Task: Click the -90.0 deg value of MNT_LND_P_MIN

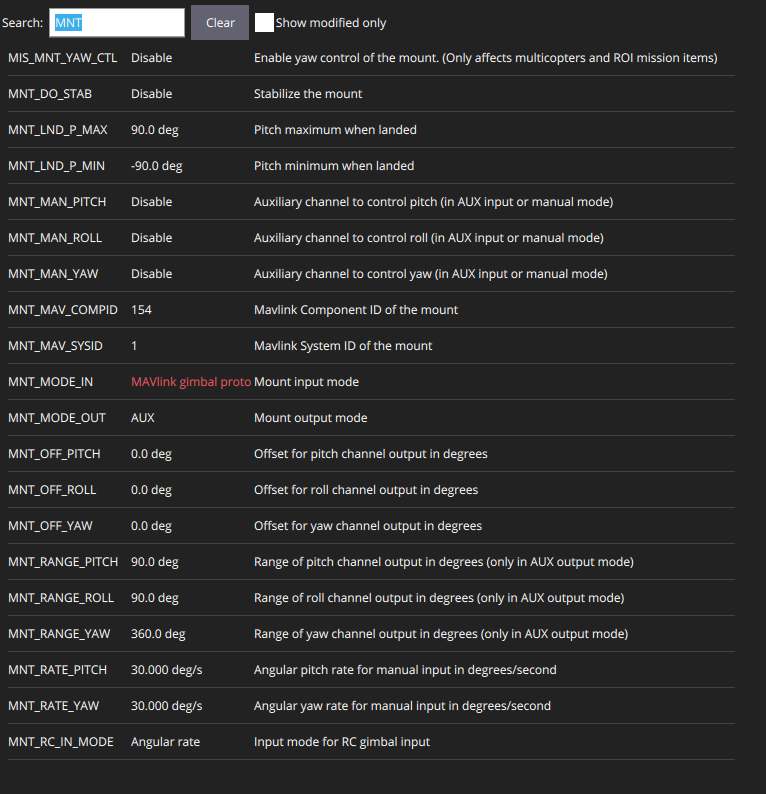Action: [x=156, y=166]
